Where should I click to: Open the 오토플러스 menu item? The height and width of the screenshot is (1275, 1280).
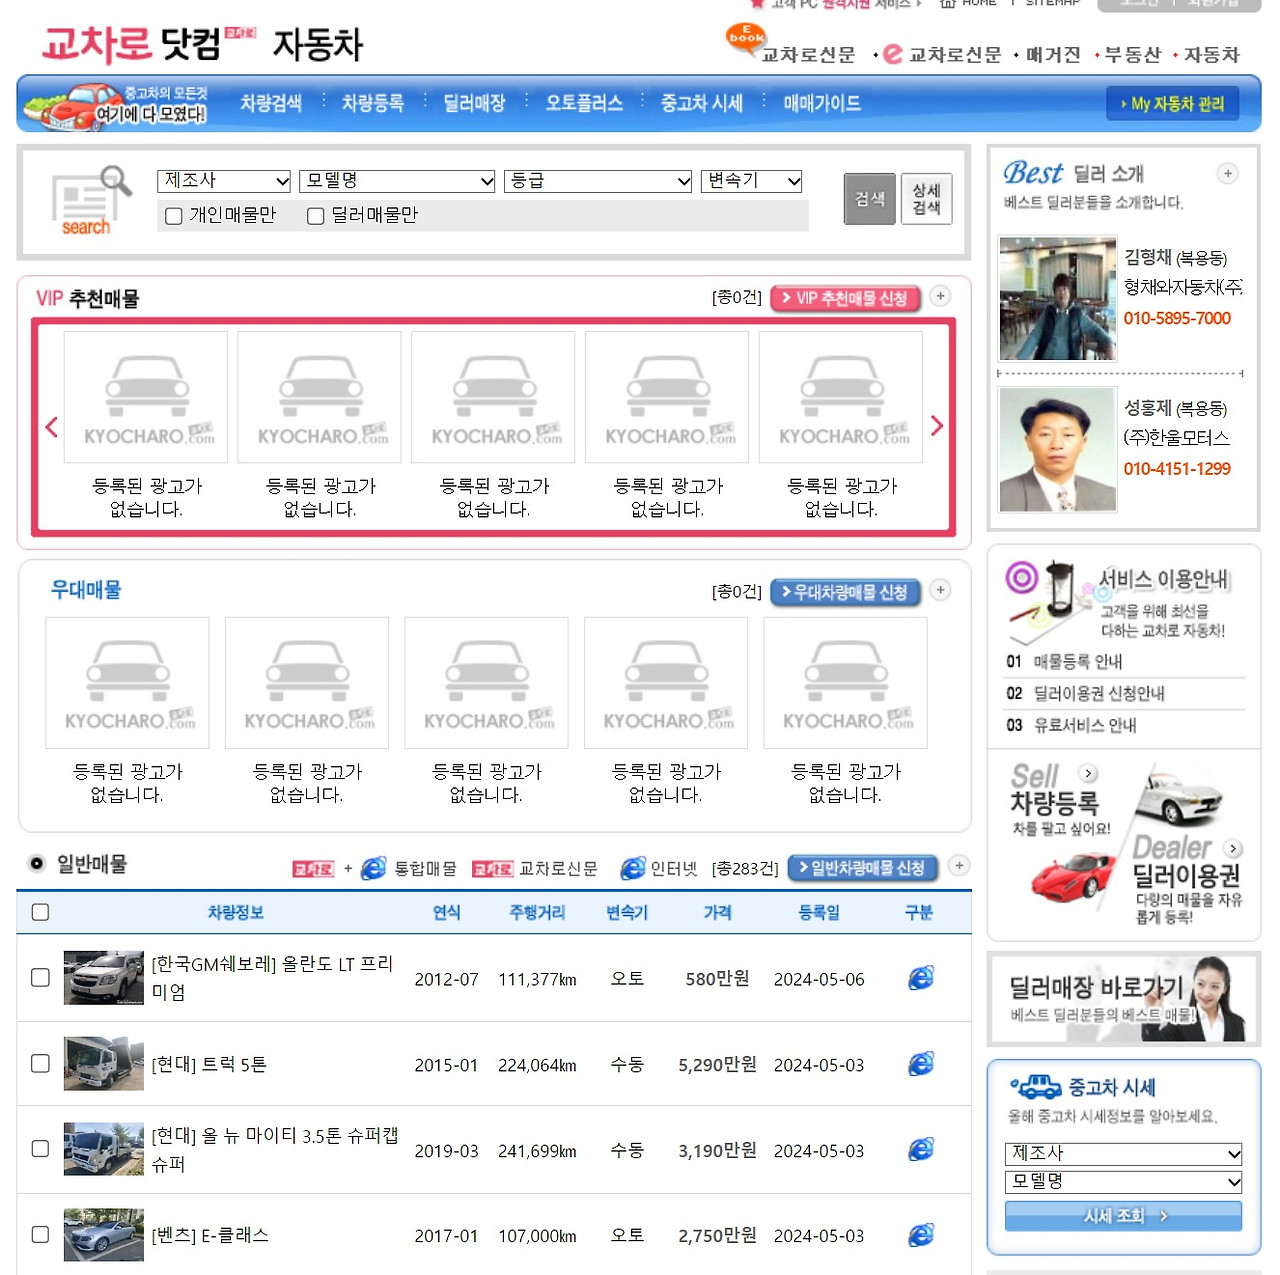point(584,103)
